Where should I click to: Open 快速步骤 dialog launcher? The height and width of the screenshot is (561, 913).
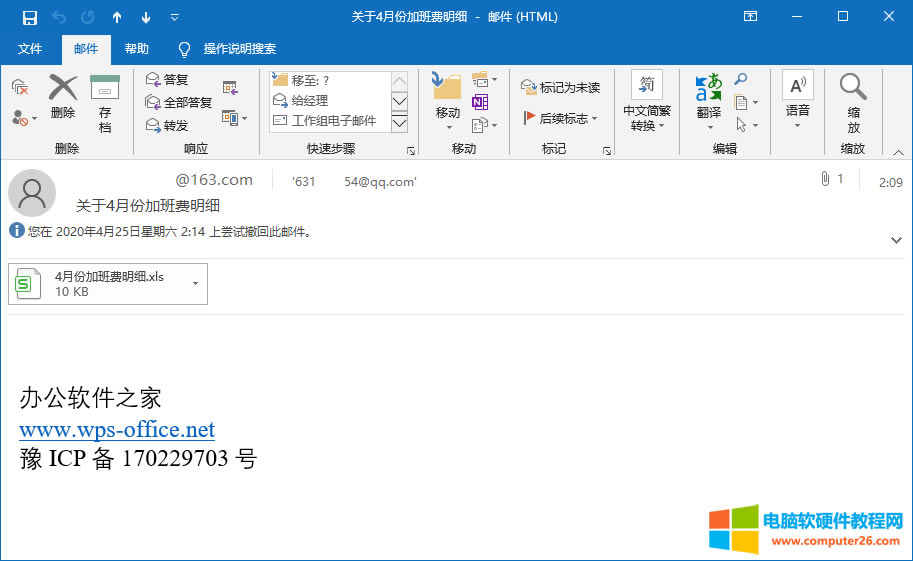pyautogui.click(x=411, y=151)
